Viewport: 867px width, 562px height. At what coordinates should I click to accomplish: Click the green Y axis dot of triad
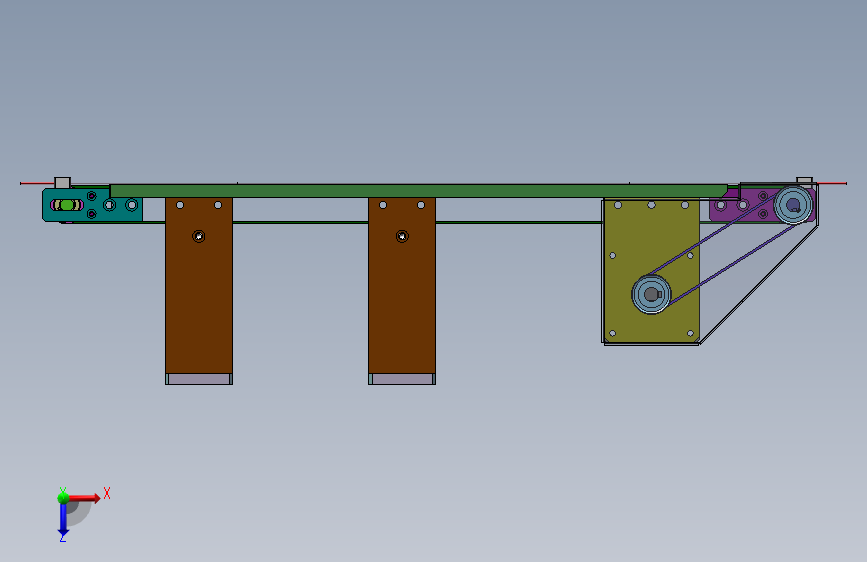coord(63,498)
